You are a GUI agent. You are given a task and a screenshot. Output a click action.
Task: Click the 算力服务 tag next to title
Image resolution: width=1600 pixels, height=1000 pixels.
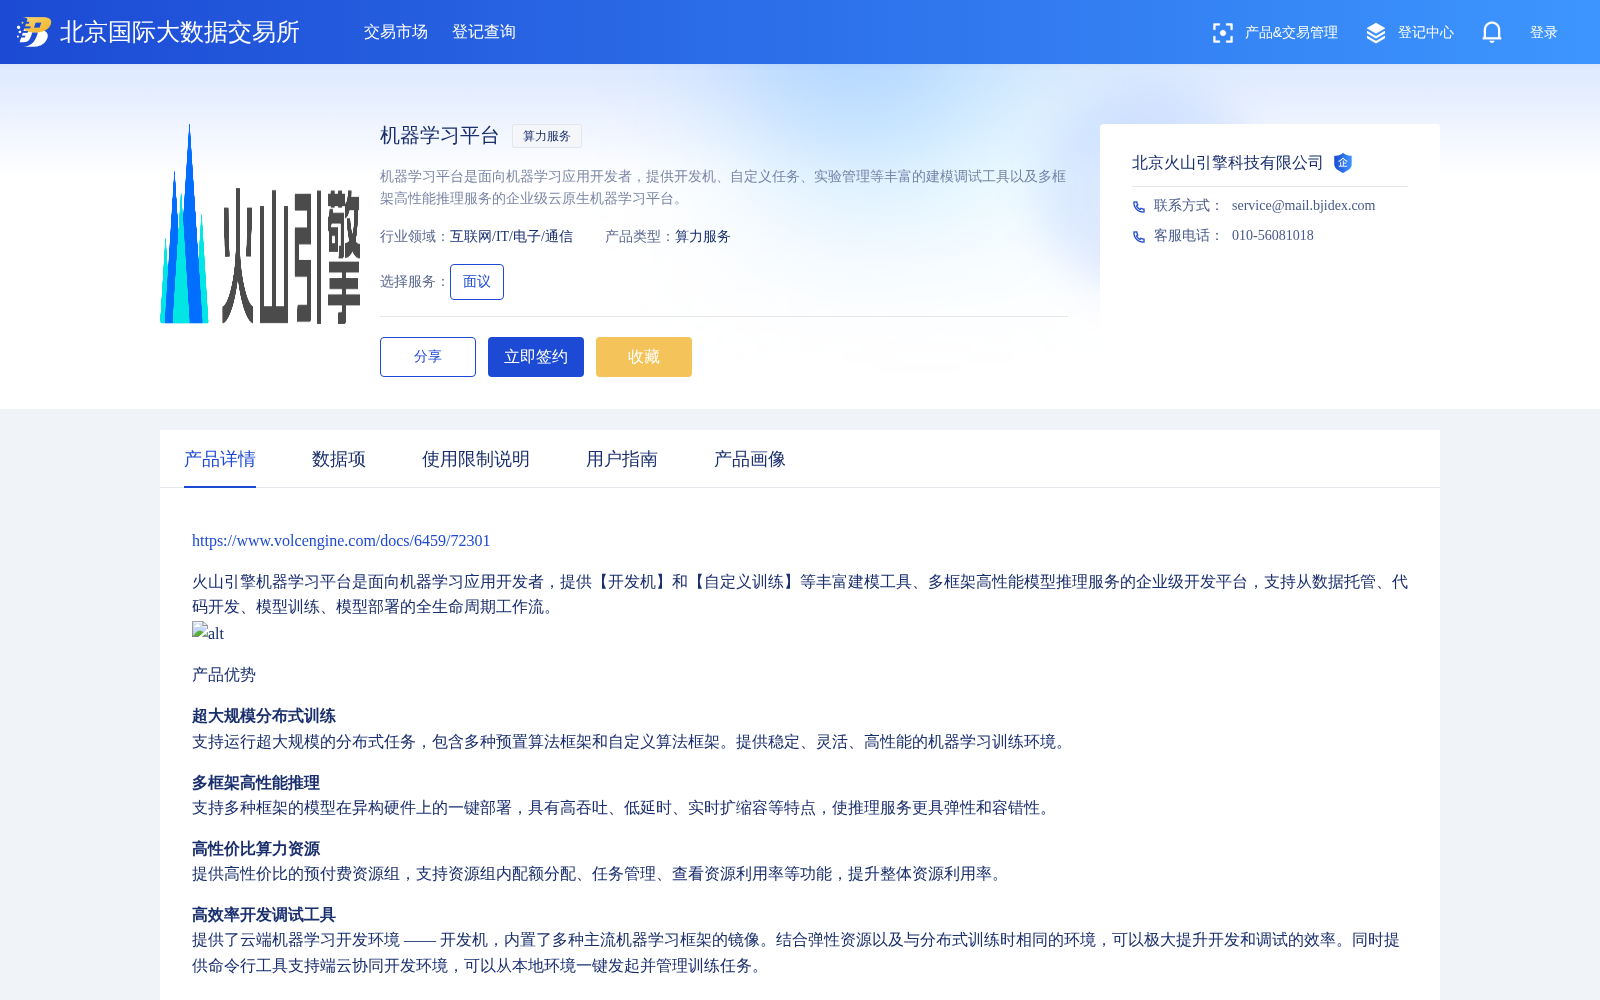(547, 136)
